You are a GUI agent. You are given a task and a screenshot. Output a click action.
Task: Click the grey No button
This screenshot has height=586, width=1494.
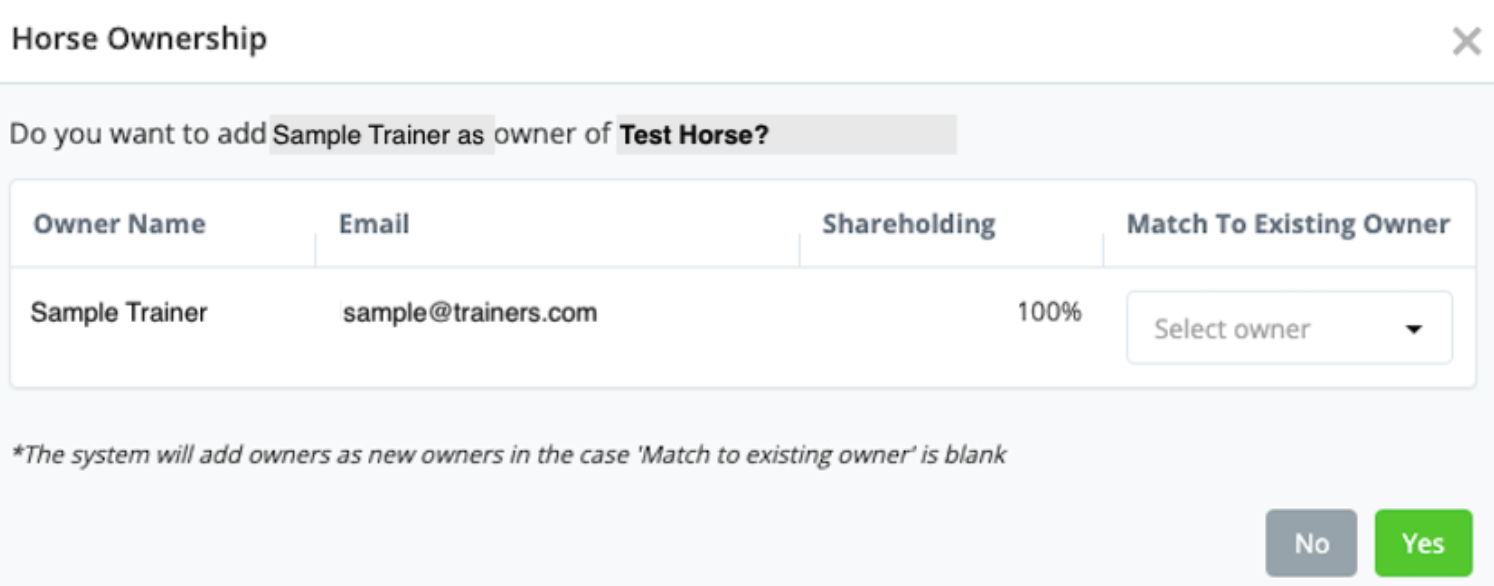pos(1310,543)
